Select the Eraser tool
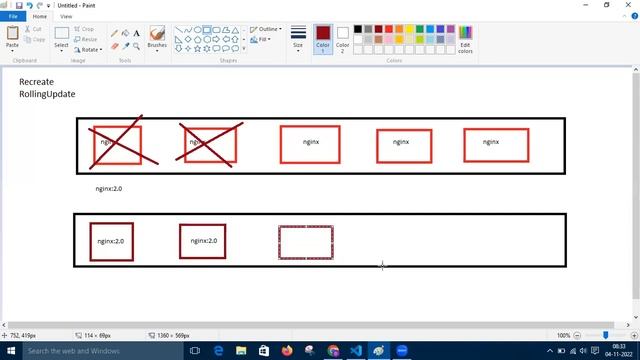This screenshot has height=360, width=640. pyautogui.click(x=115, y=46)
